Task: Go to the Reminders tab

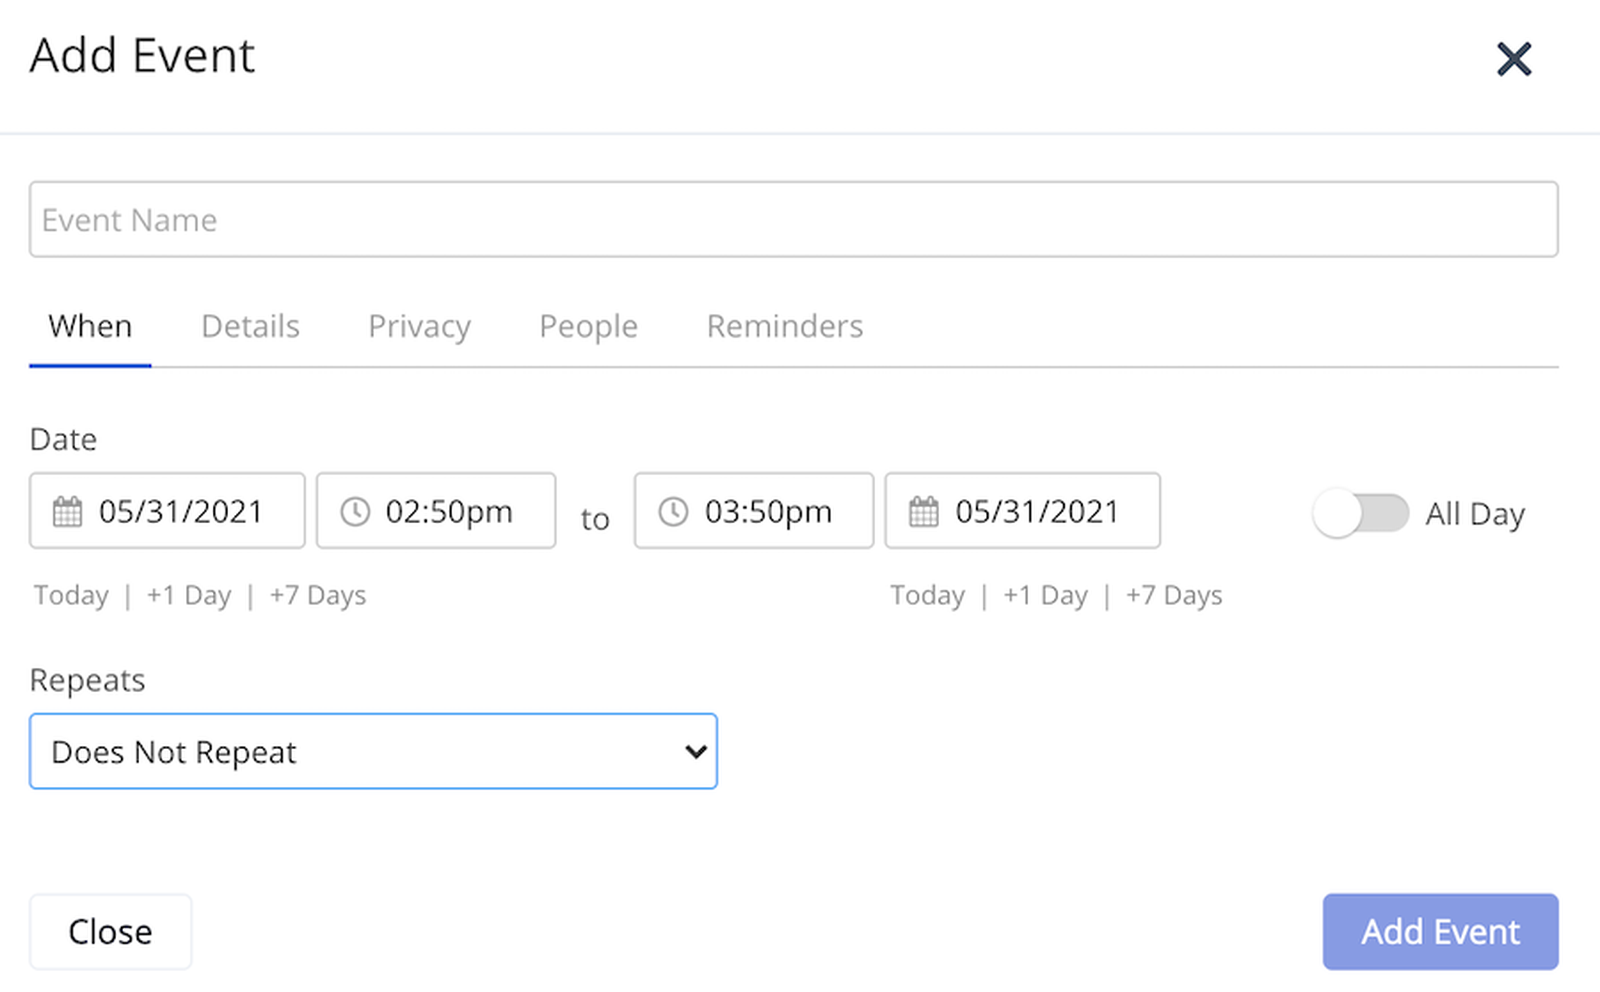Action: (784, 326)
